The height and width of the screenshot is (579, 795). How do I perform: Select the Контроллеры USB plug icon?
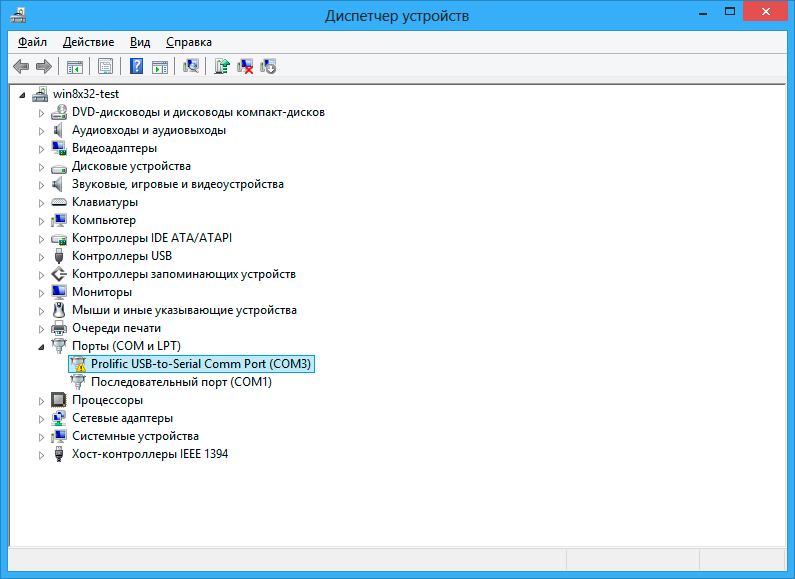[x=59, y=256]
